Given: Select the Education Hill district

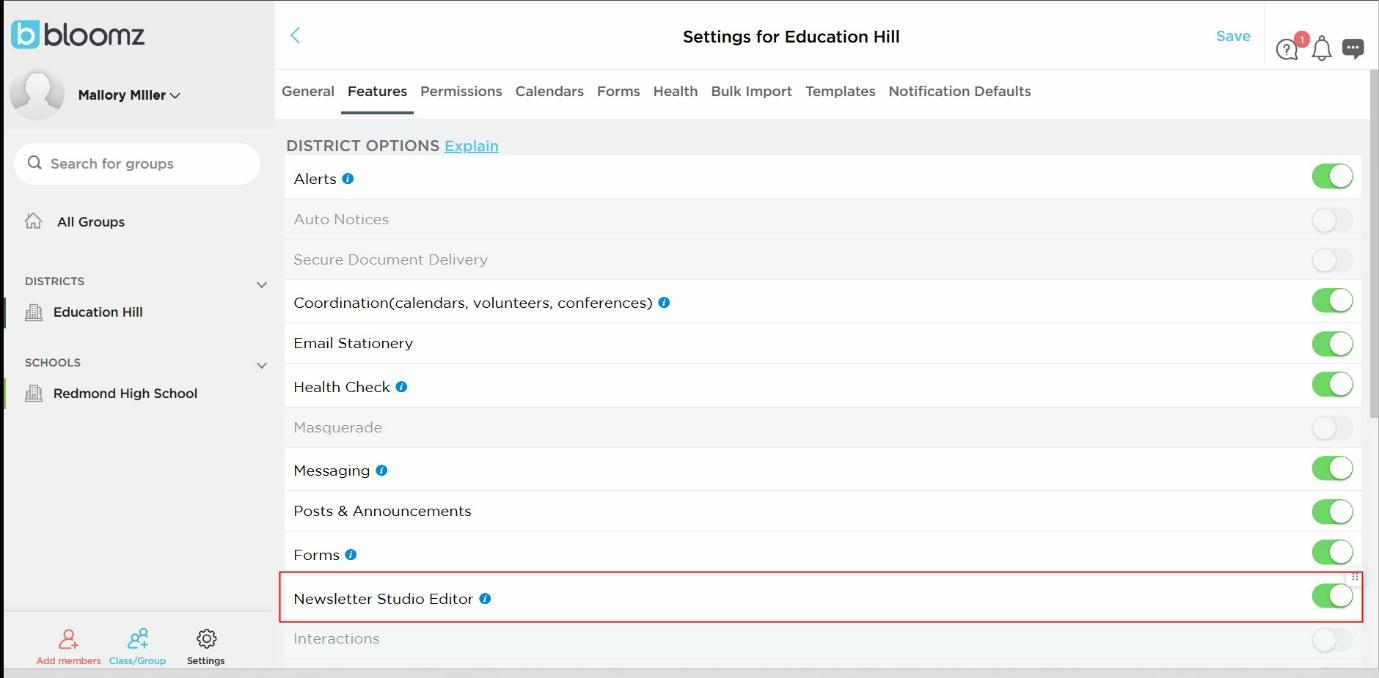Looking at the screenshot, I should pos(98,312).
